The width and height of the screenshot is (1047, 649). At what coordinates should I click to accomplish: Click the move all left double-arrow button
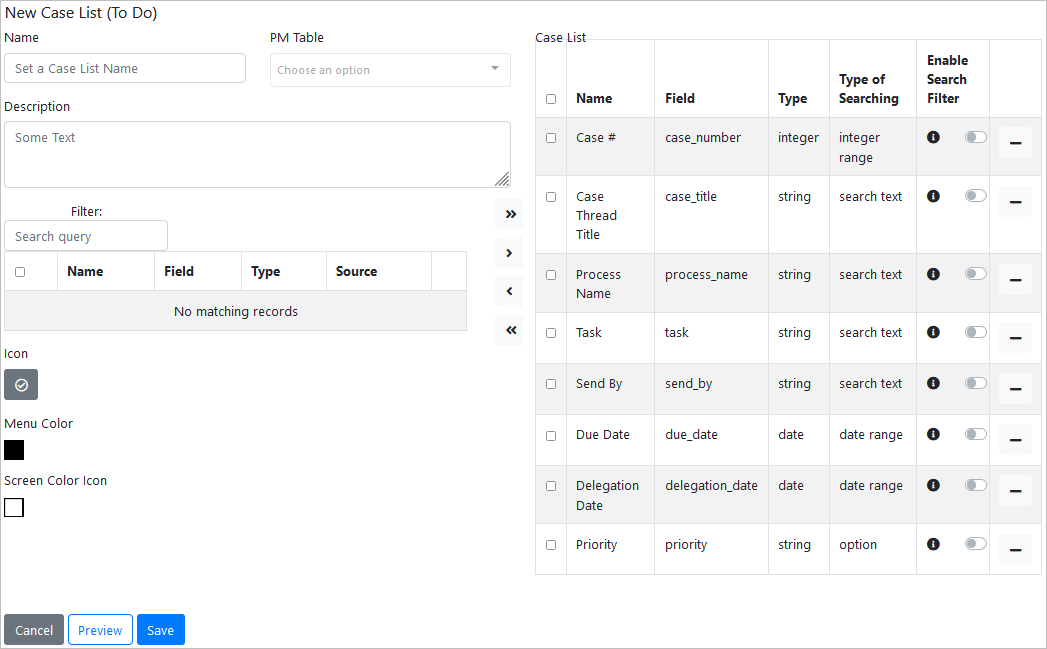(x=509, y=330)
